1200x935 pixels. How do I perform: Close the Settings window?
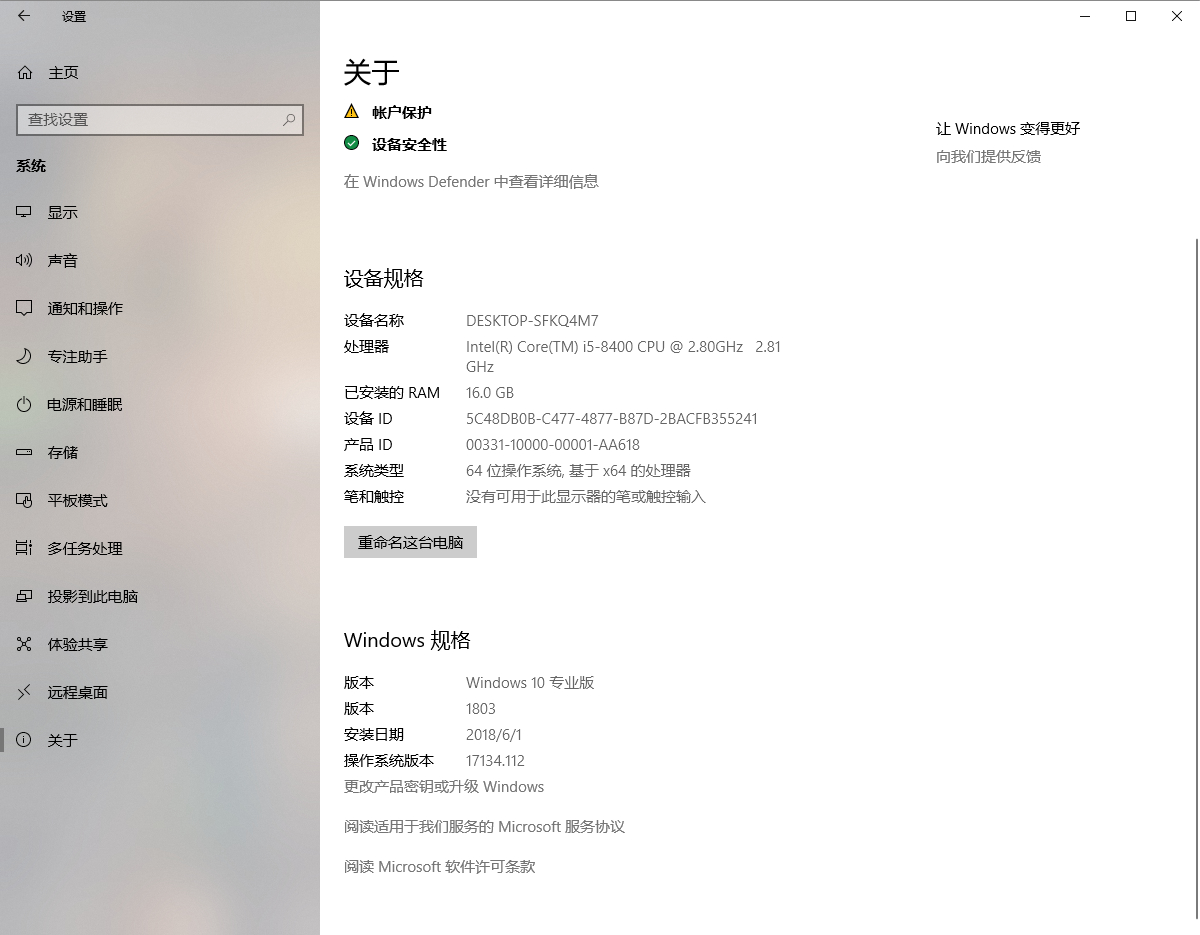point(1177,16)
